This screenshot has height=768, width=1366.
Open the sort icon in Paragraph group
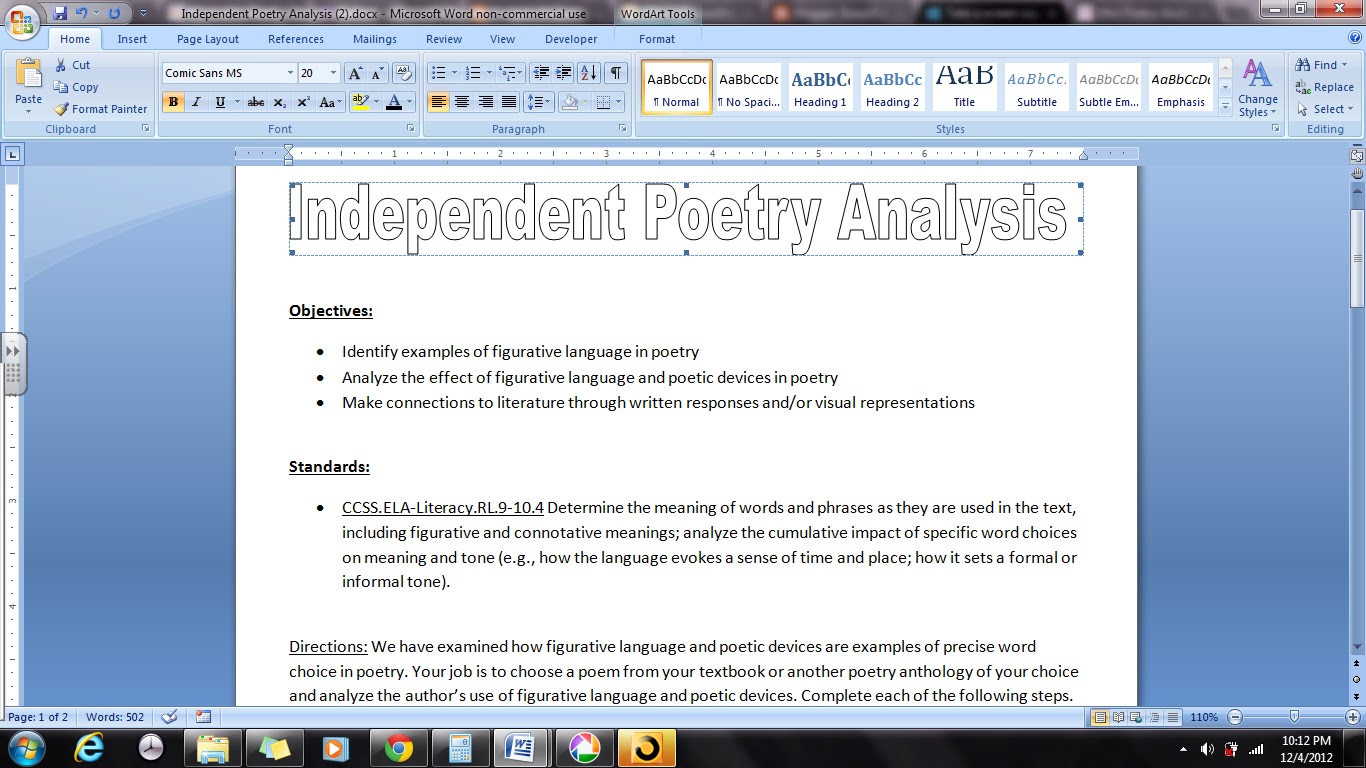(590, 72)
